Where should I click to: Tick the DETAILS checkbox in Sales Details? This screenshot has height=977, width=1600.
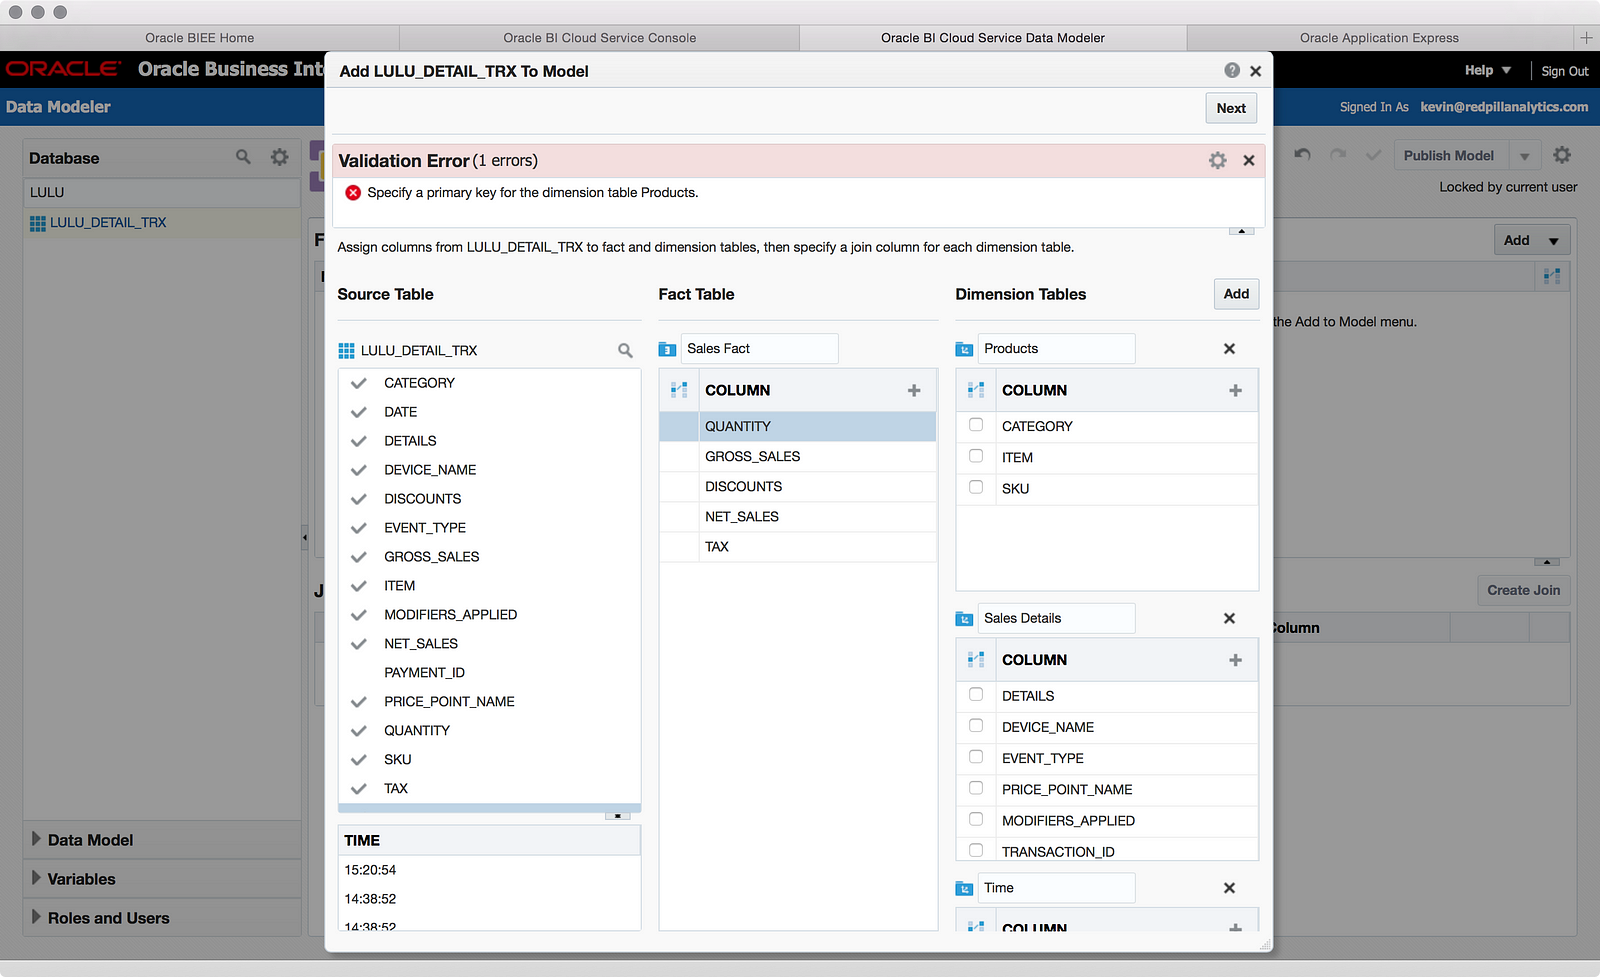[x=976, y=695]
